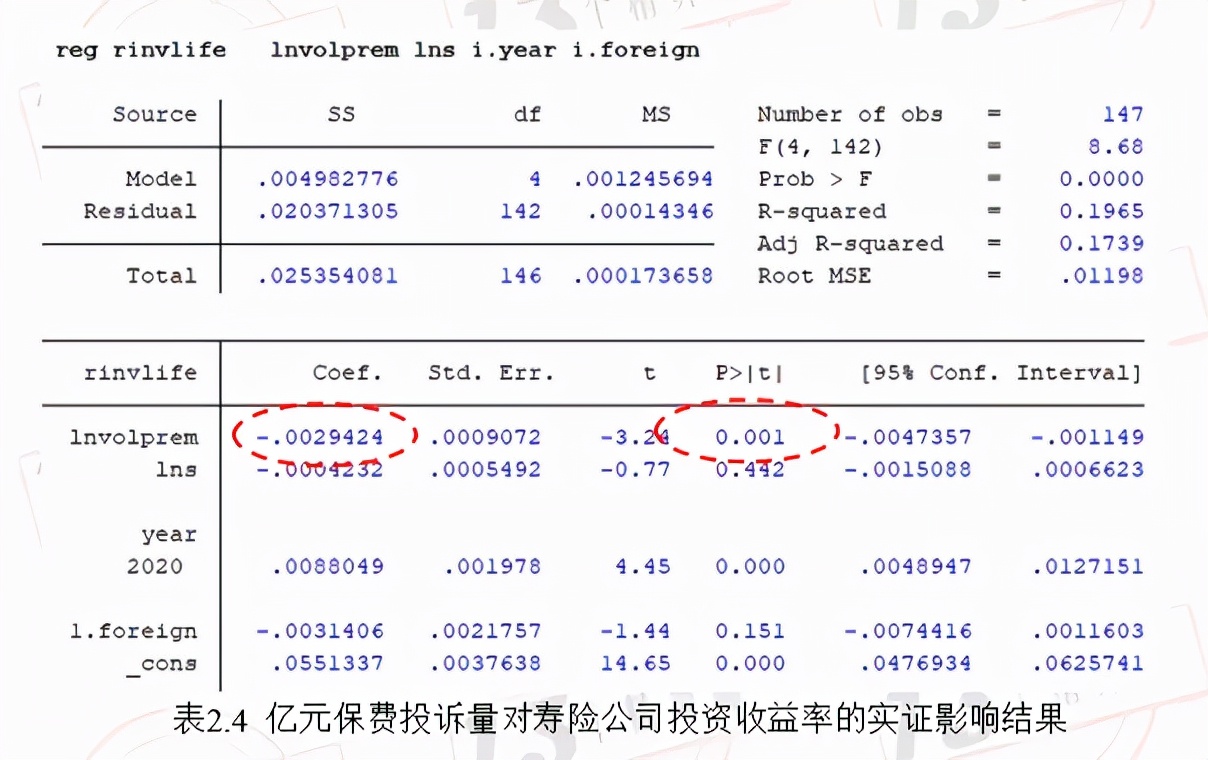Select _cons std. err. .0037638
The image size is (1208, 760).
[485, 663]
